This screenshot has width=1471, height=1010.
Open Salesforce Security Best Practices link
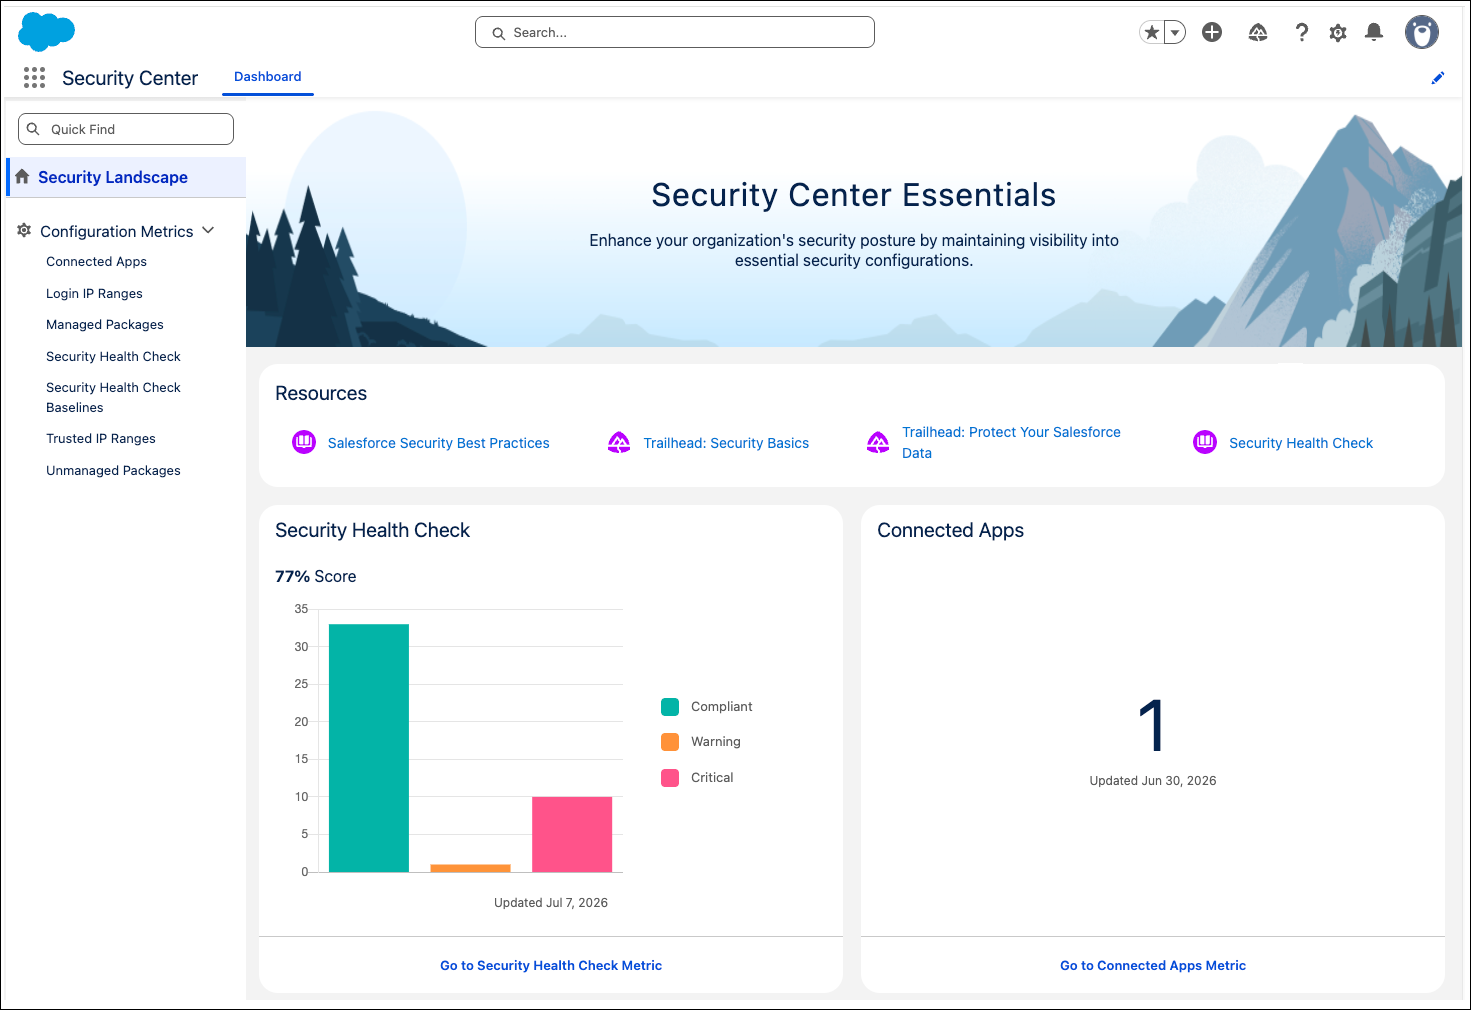tap(438, 443)
